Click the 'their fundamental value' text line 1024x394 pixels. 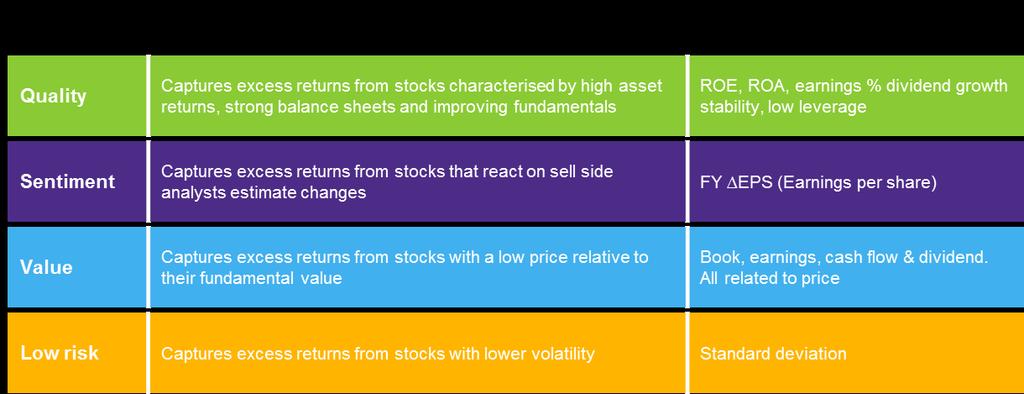tap(251, 278)
